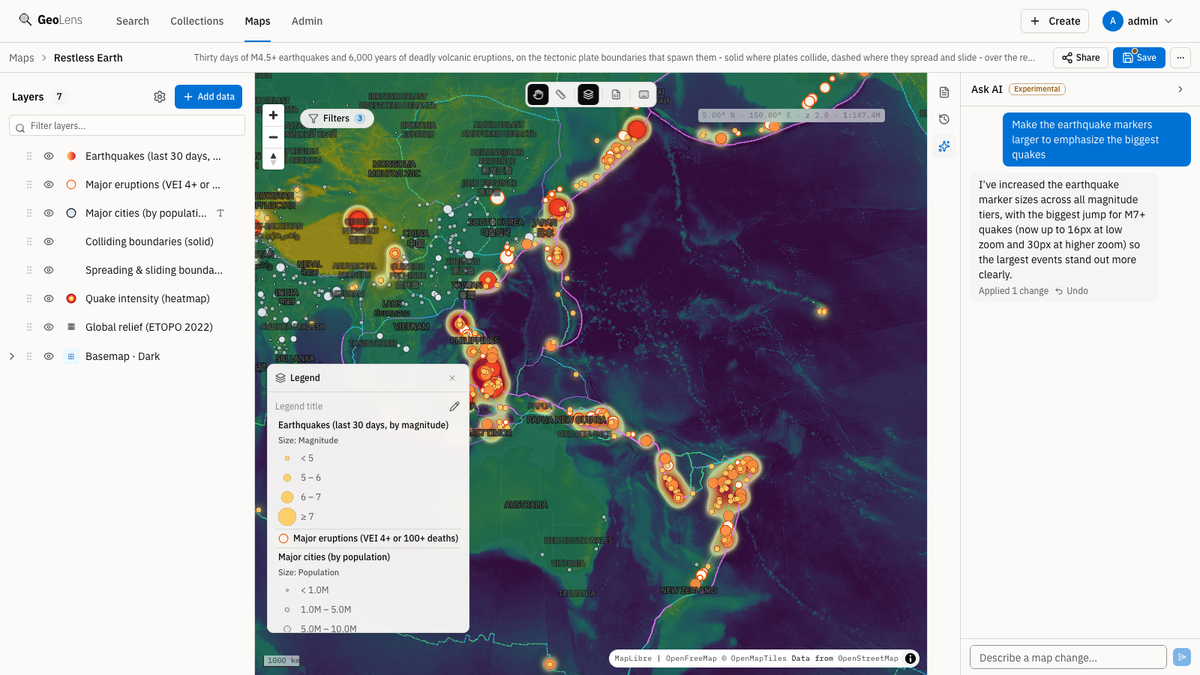Screen dimensions: 1200x675
Task: Hide the Spreading & sliding boundaries layer
Action: click(48, 270)
